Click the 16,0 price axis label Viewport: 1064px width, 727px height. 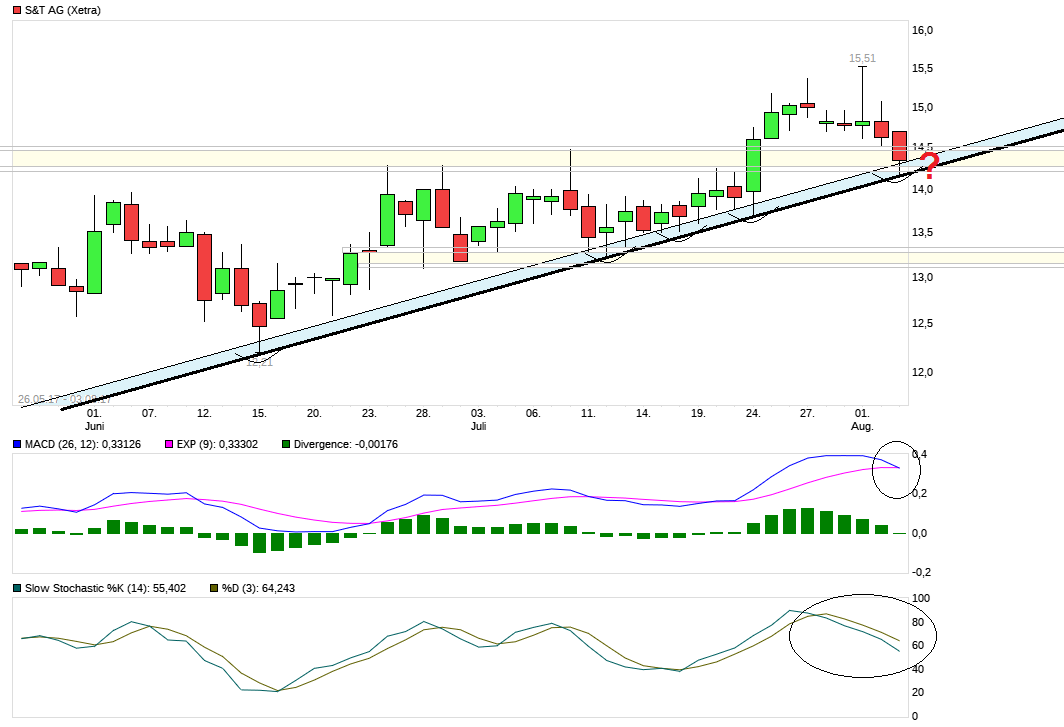click(x=923, y=29)
